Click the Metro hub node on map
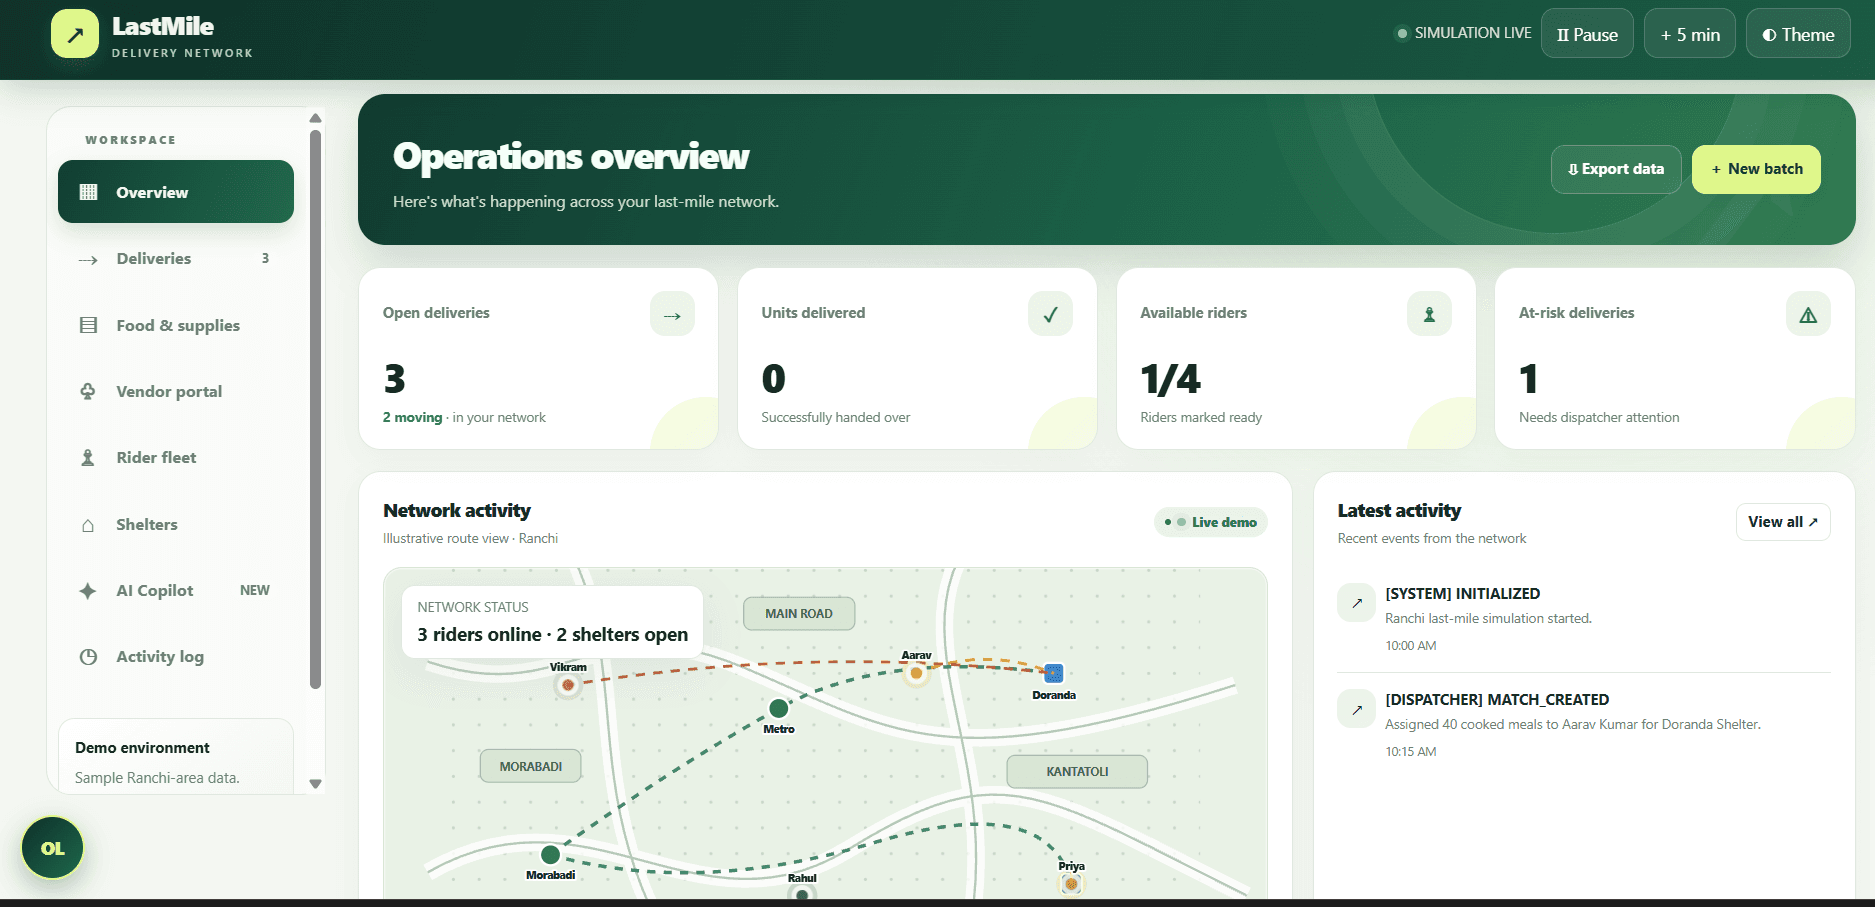The image size is (1875, 907). (x=779, y=709)
